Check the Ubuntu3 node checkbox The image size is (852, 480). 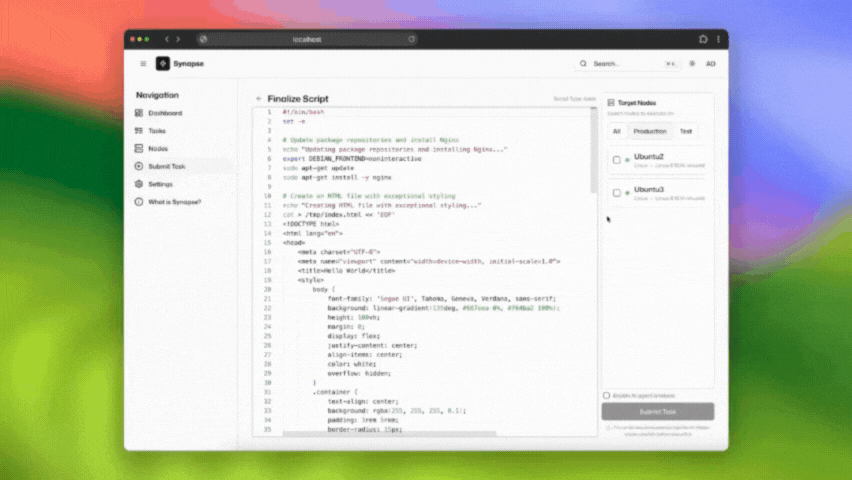617,193
